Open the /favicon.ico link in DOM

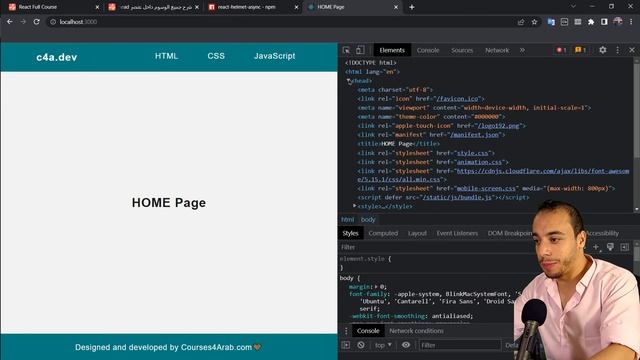coord(457,99)
